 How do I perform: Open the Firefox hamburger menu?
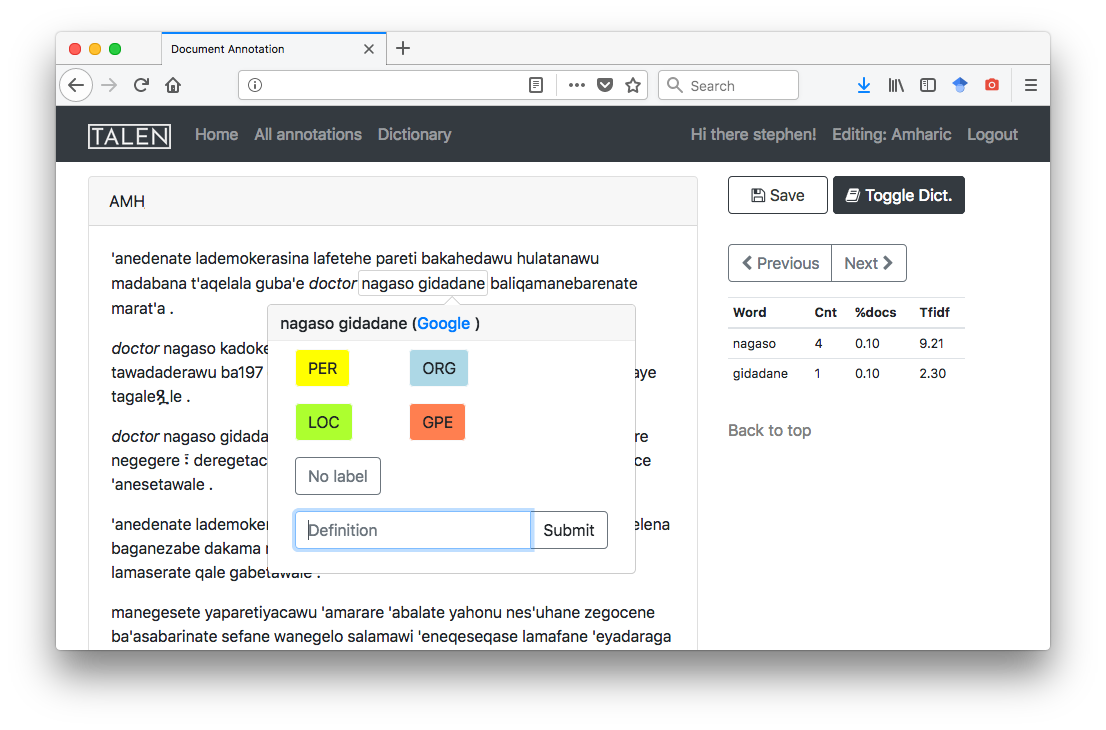coord(1031,85)
